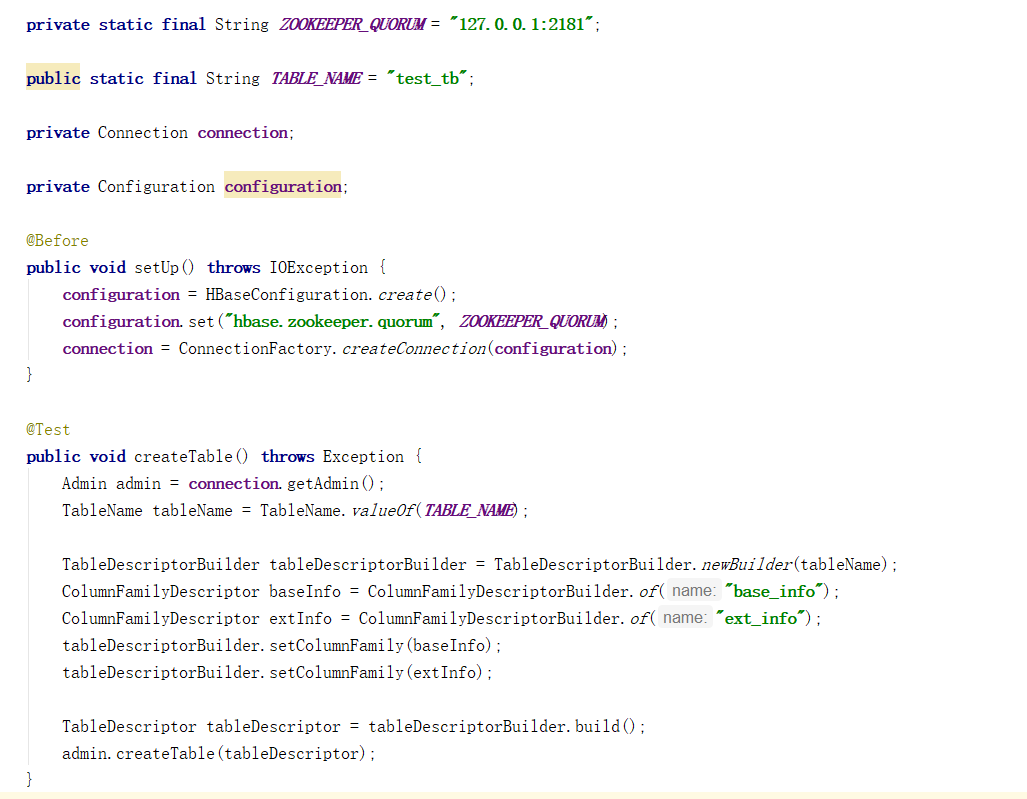Click ConnectionFactory class reference
The width and height of the screenshot is (1027, 799).
[x=255, y=348]
